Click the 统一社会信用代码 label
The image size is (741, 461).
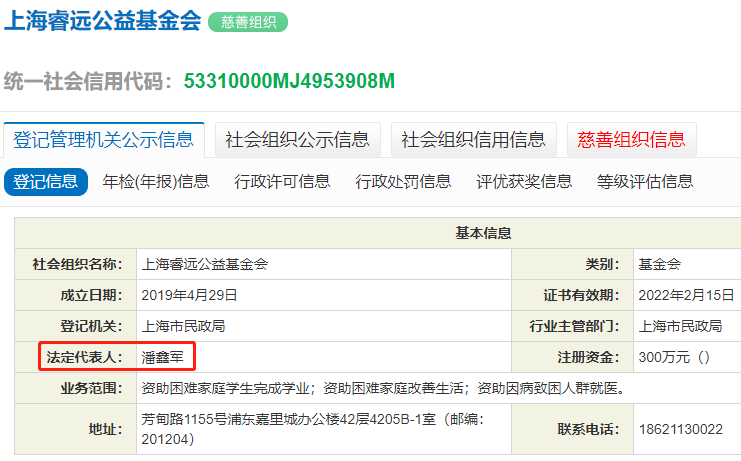88,81
